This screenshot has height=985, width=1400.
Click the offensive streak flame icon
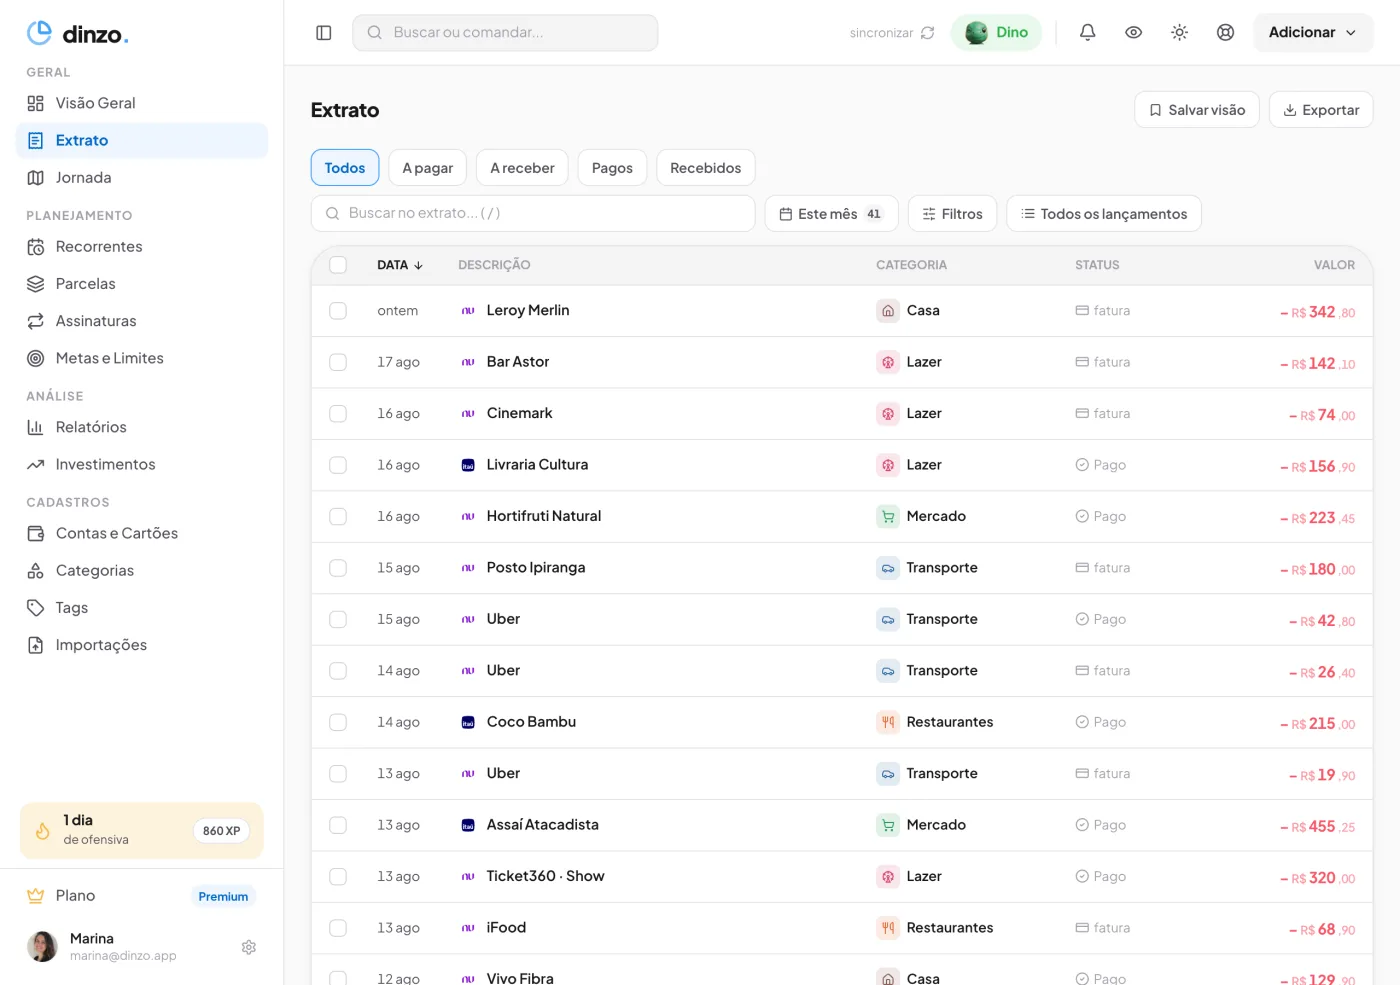(43, 831)
